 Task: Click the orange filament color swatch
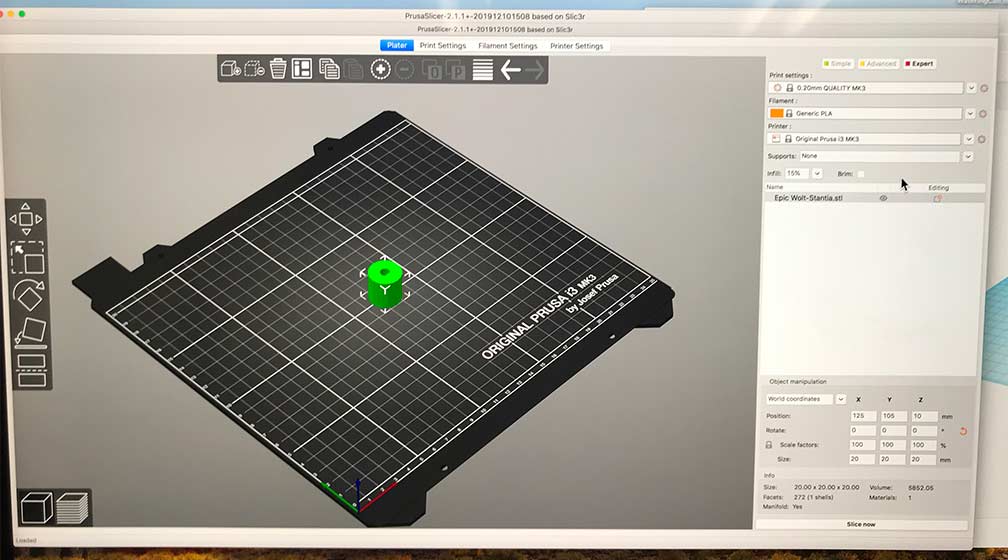[x=777, y=113]
